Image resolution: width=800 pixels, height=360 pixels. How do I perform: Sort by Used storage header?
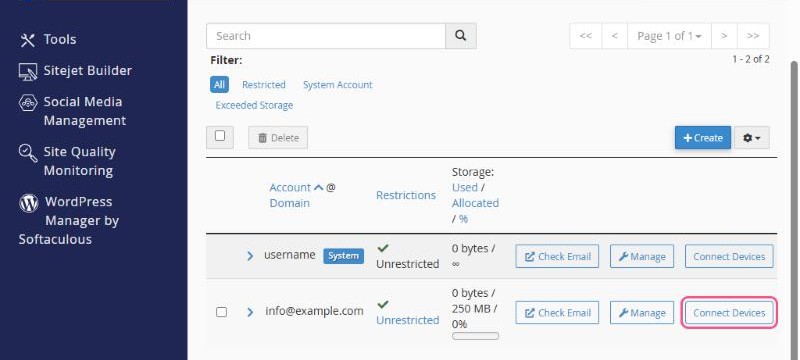pyautogui.click(x=465, y=187)
